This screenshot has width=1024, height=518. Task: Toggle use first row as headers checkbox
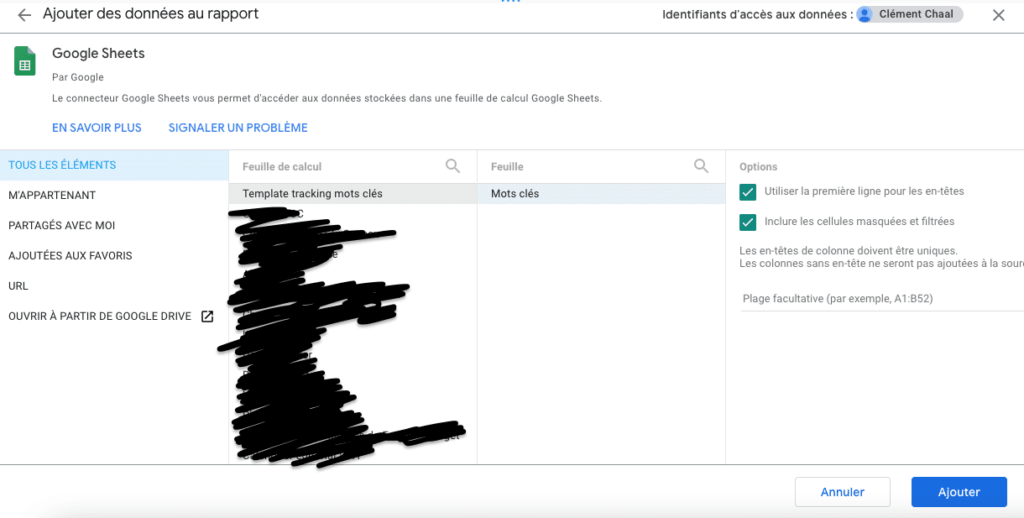click(748, 191)
